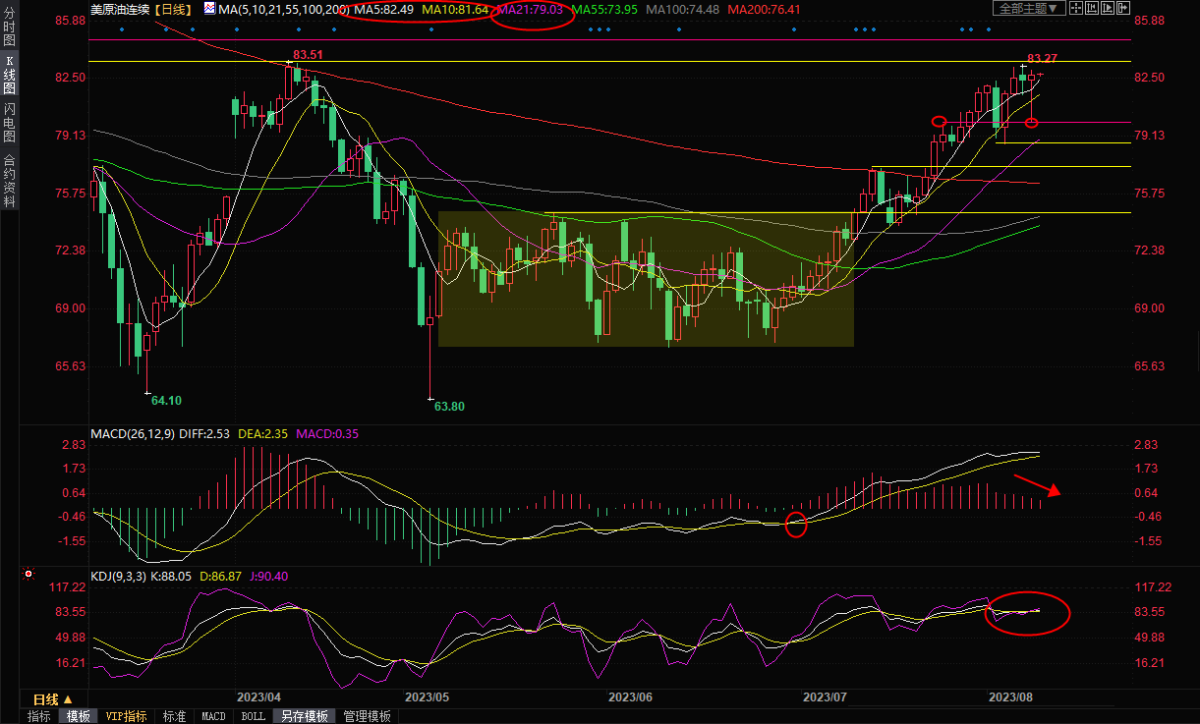The height and width of the screenshot is (724, 1200).
Task: Click the second chart tool icon after crosshair
Action: [1090, 8]
